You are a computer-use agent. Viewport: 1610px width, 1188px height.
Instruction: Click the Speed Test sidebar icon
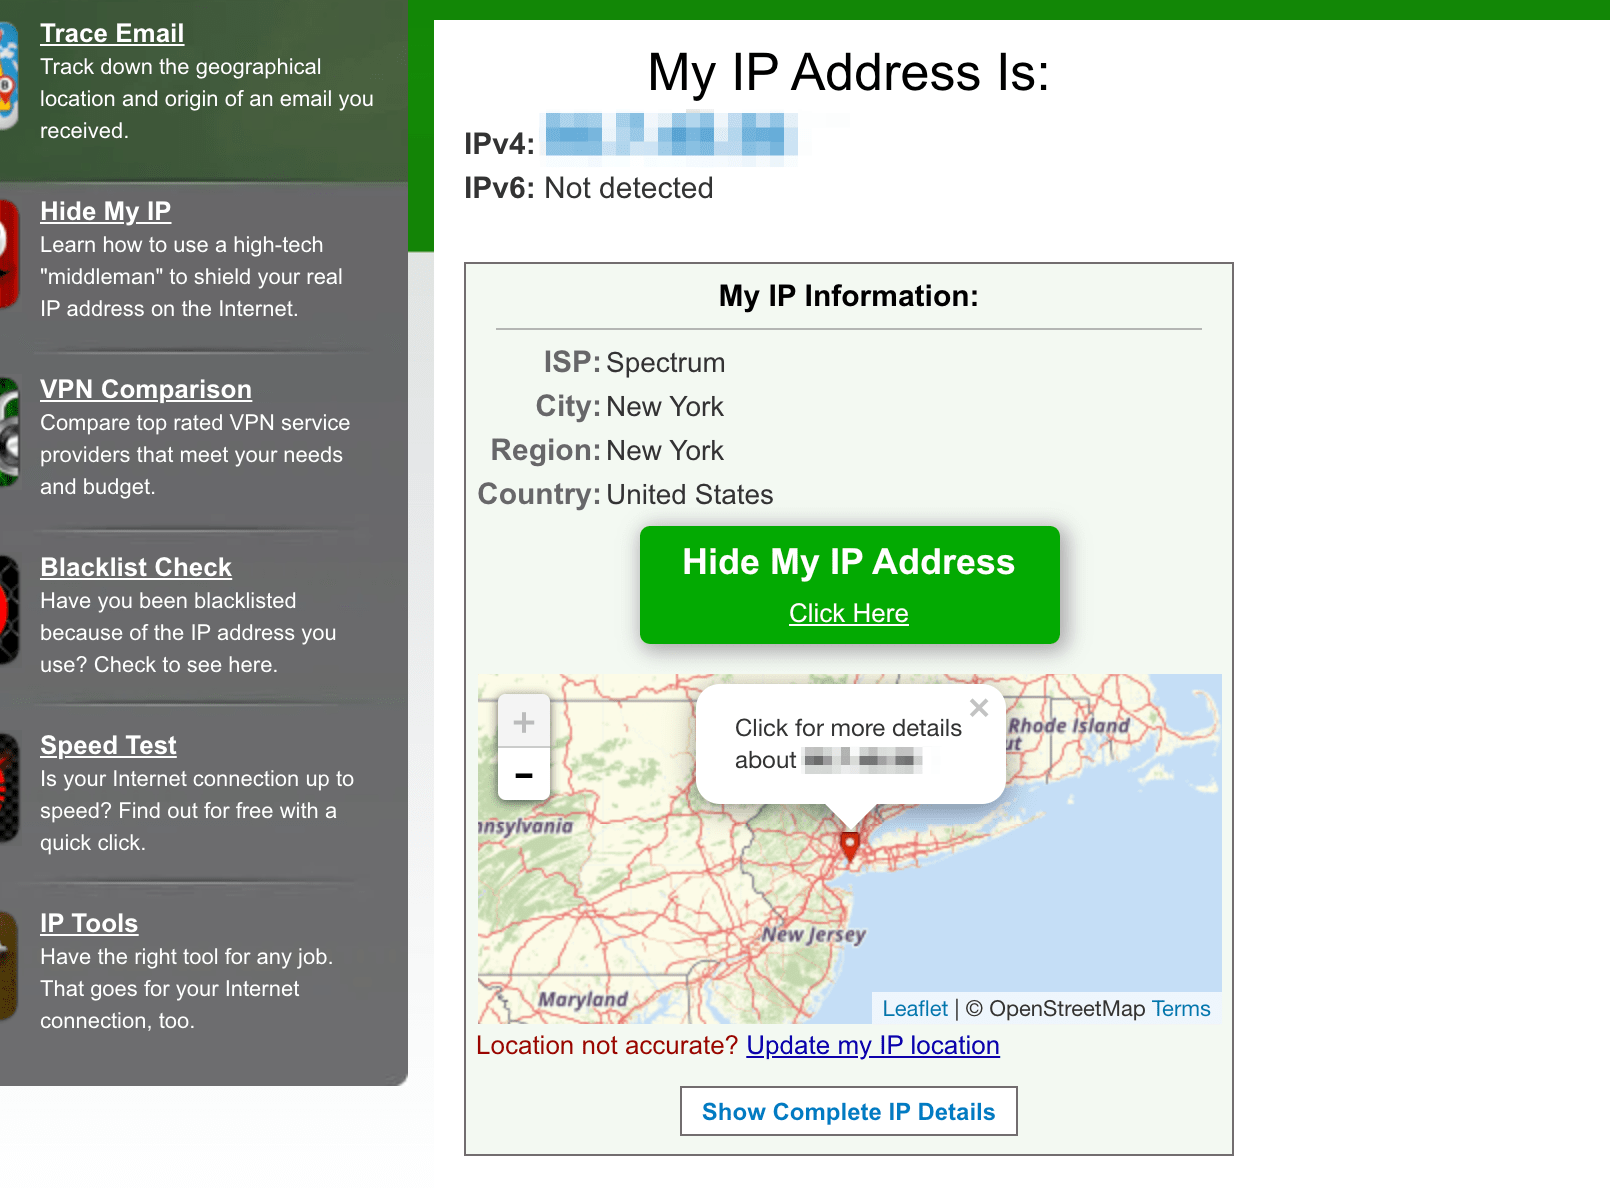9,788
